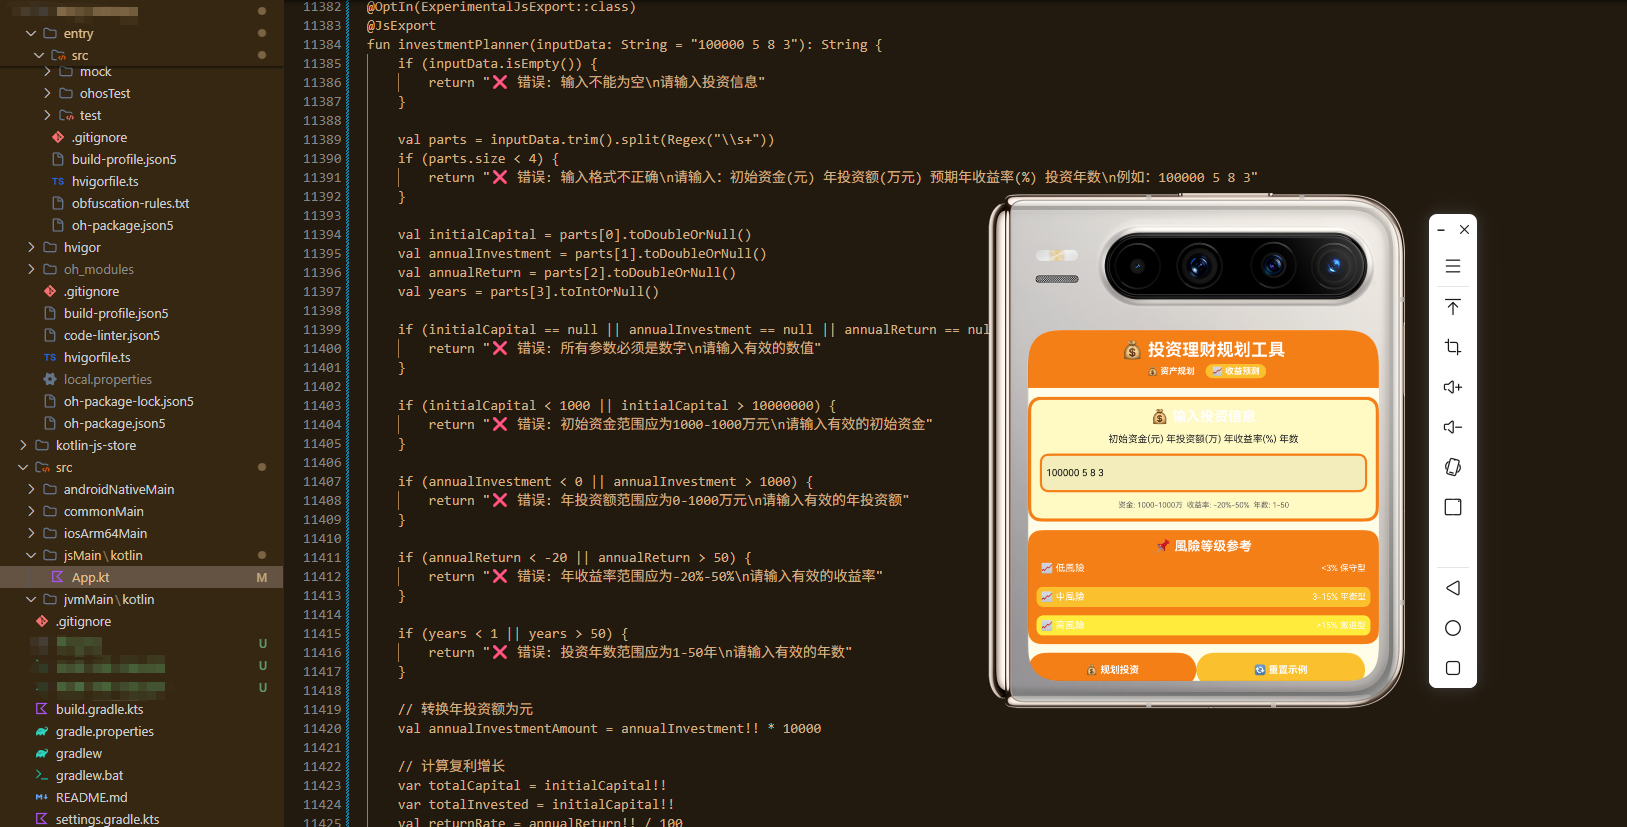Viewport: 1627px width, 827px height.
Task: Select the 高風險 risk level row
Action: [1203, 625]
